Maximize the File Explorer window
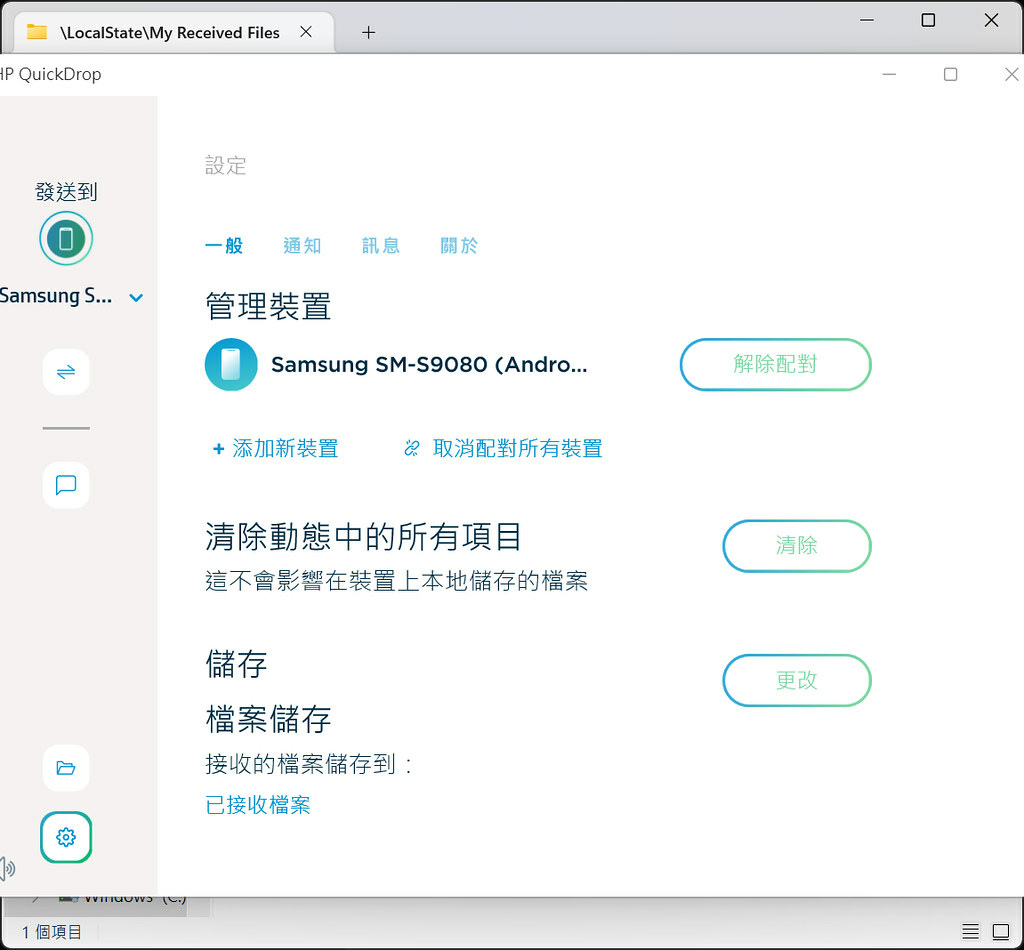Image resolution: width=1024 pixels, height=950 pixels. tap(928, 20)
